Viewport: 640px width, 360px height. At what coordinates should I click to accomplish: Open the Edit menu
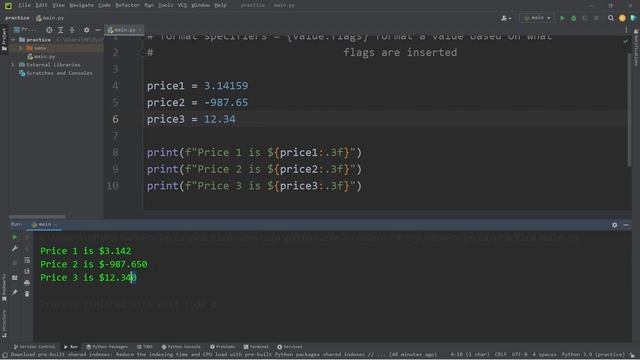41,5
